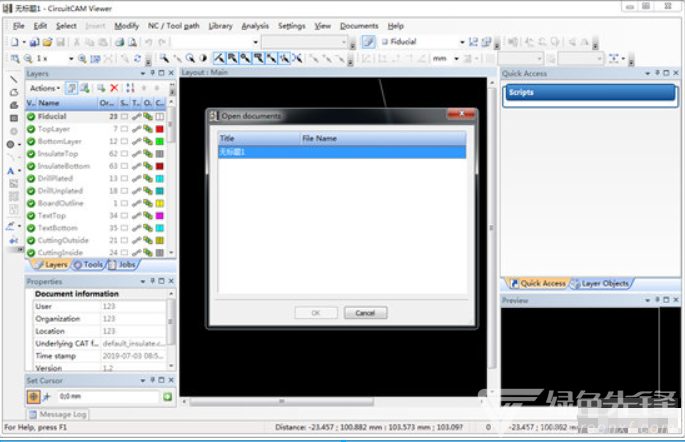685x442 pixels.
Task: Click the New document icon
Action: click(15, 42)
